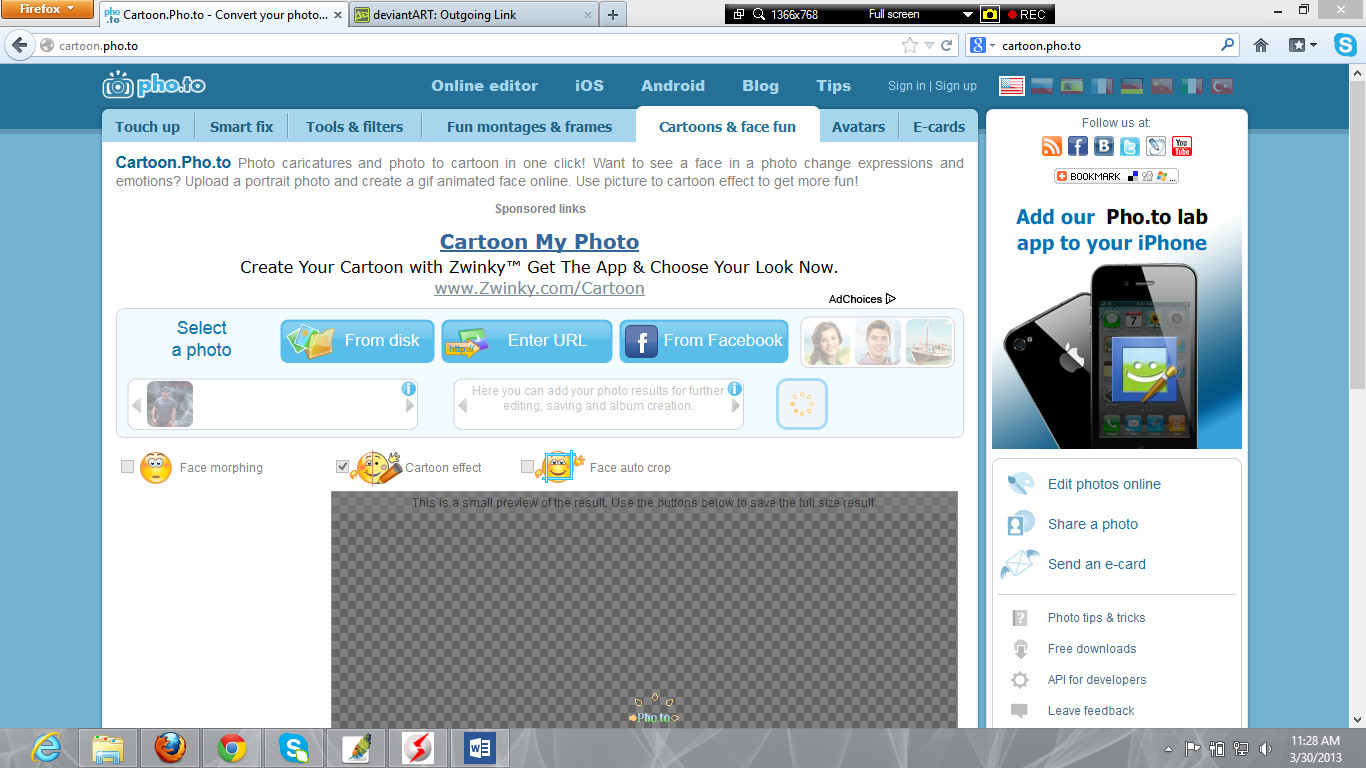This screenshot has width=1366, height=768.
Task: Enable the Face auto crop checkbox
Action: [x=527, y=466]
